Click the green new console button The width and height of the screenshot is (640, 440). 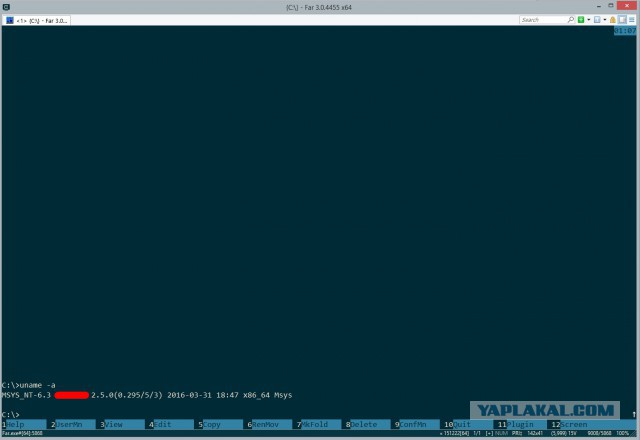[581, 20]
